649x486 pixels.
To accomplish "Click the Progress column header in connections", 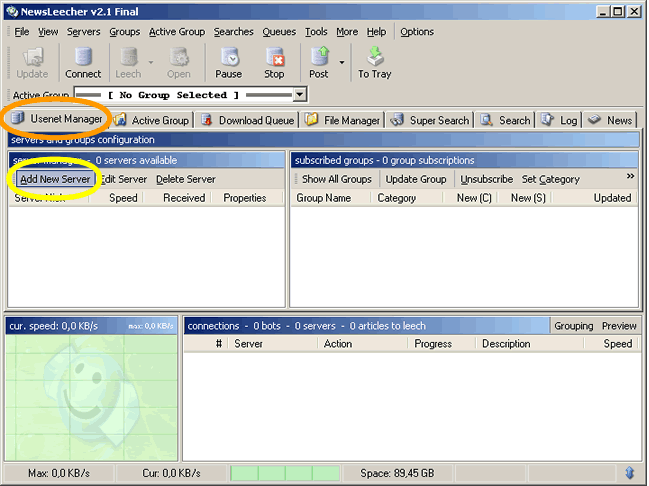I will click(x=441, y=344).
